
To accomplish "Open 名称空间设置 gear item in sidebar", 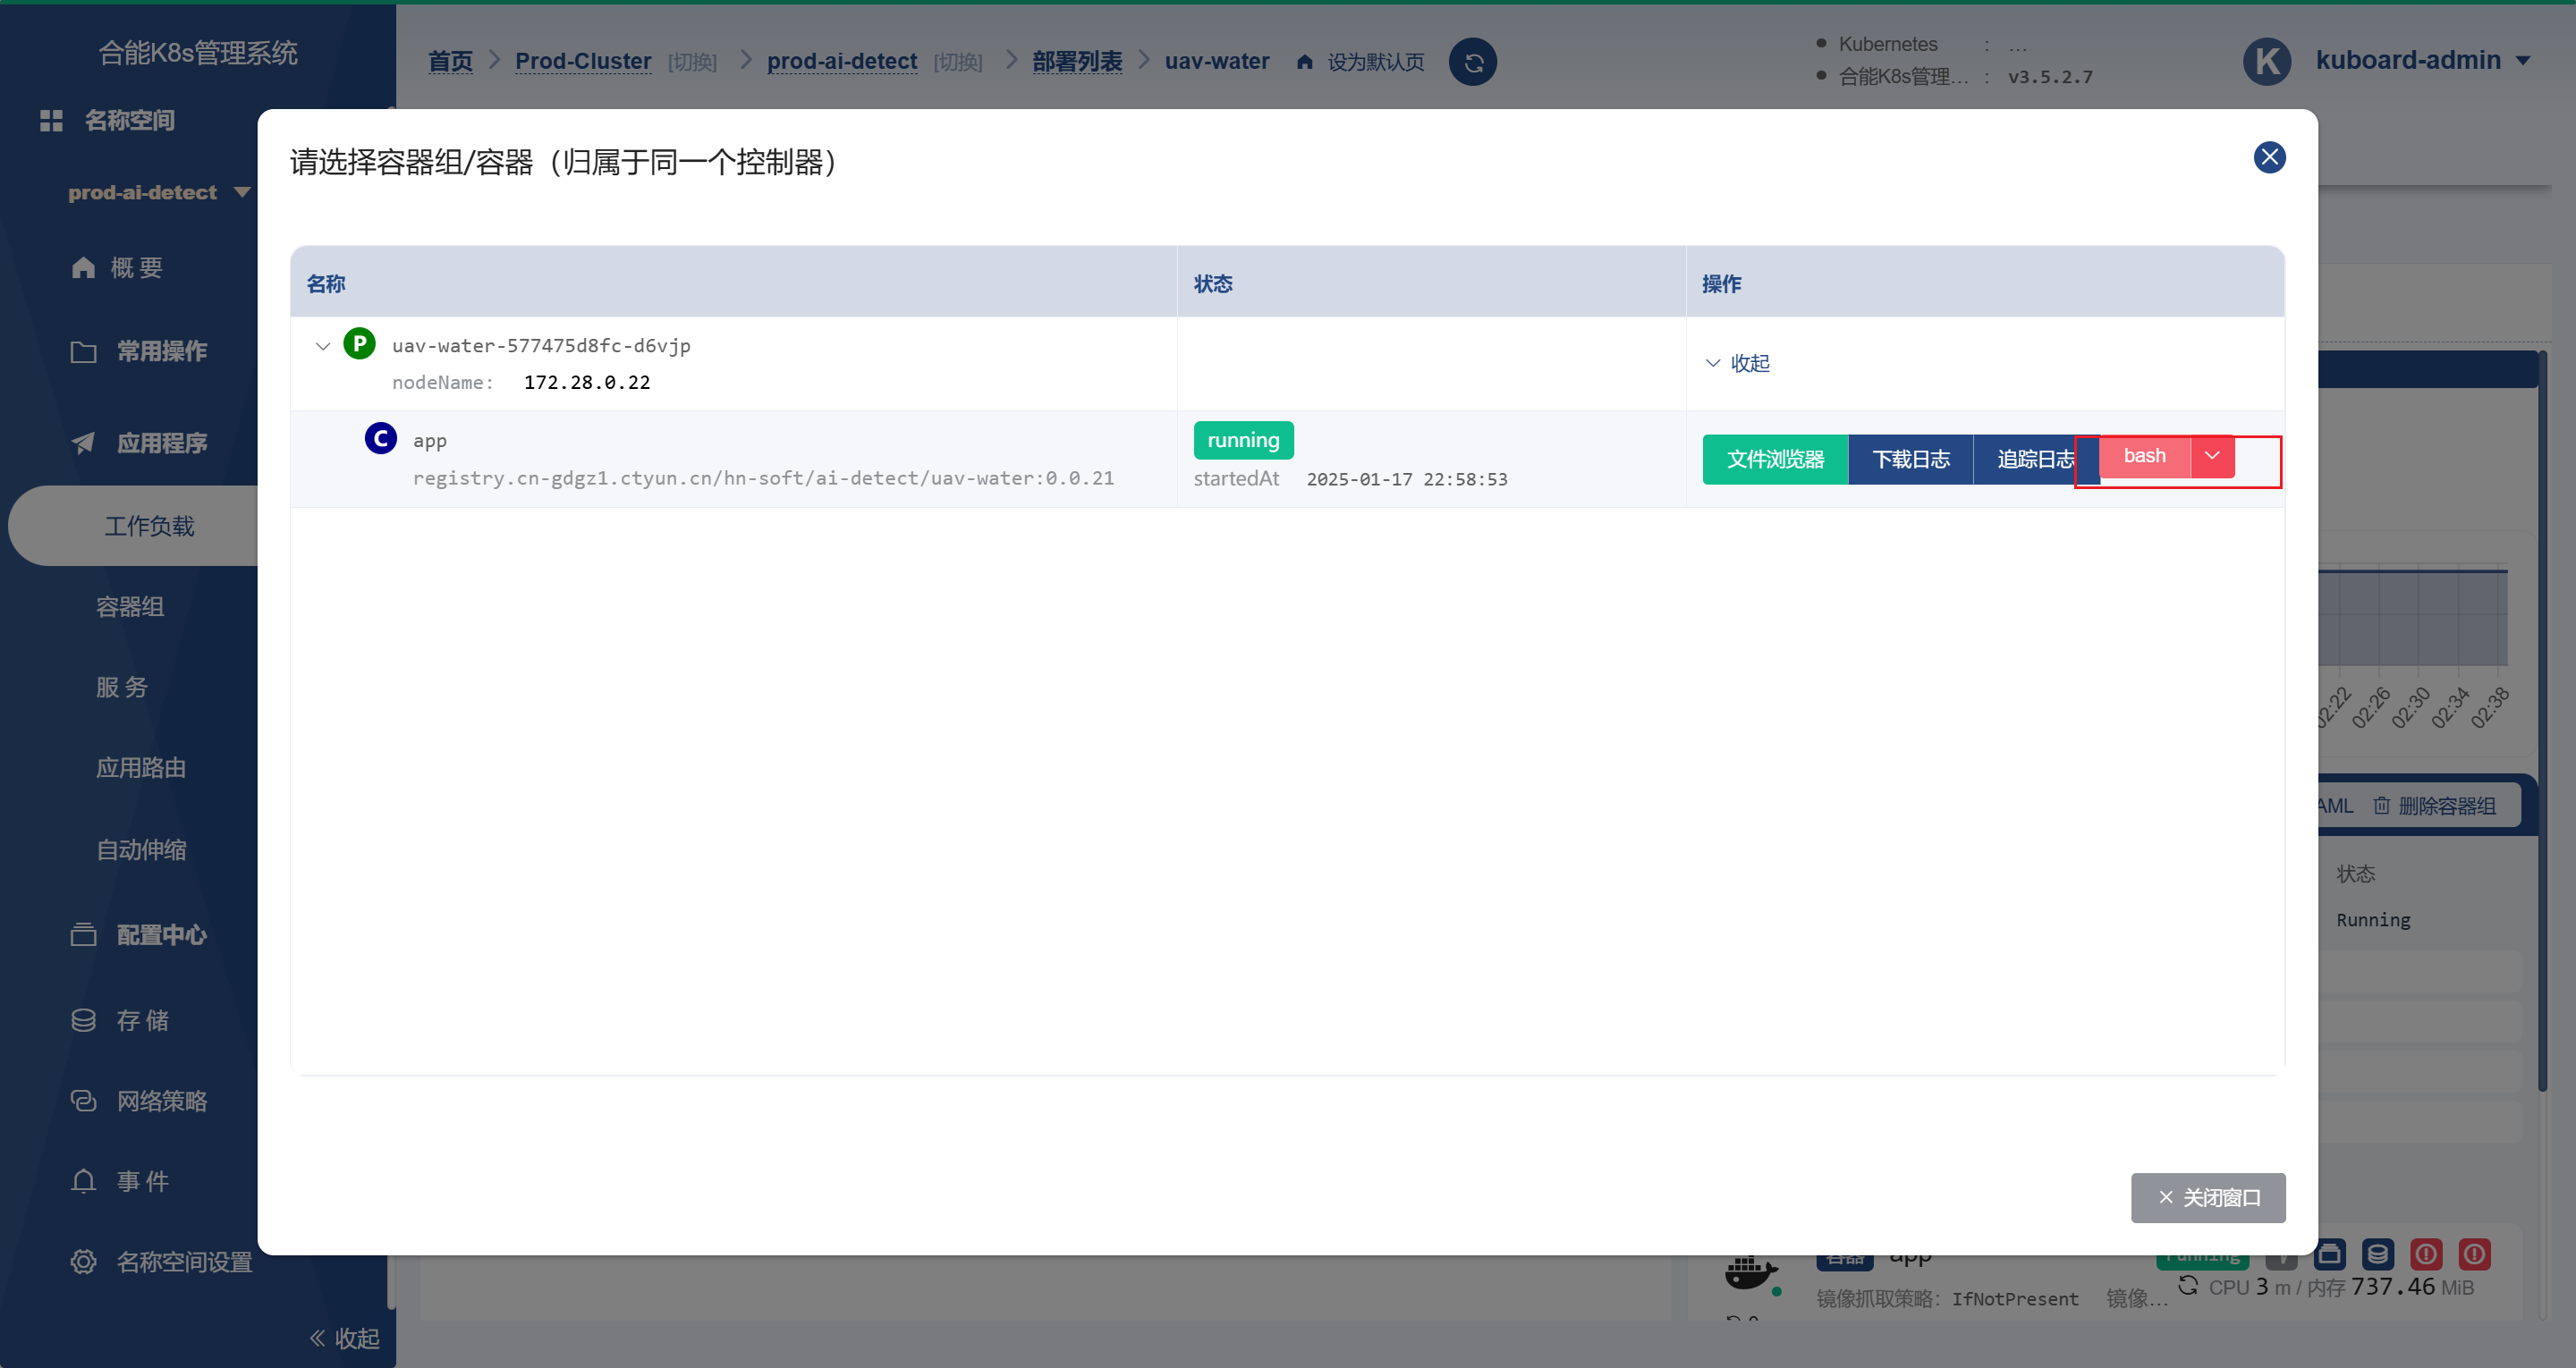I will click(162, 1262).
